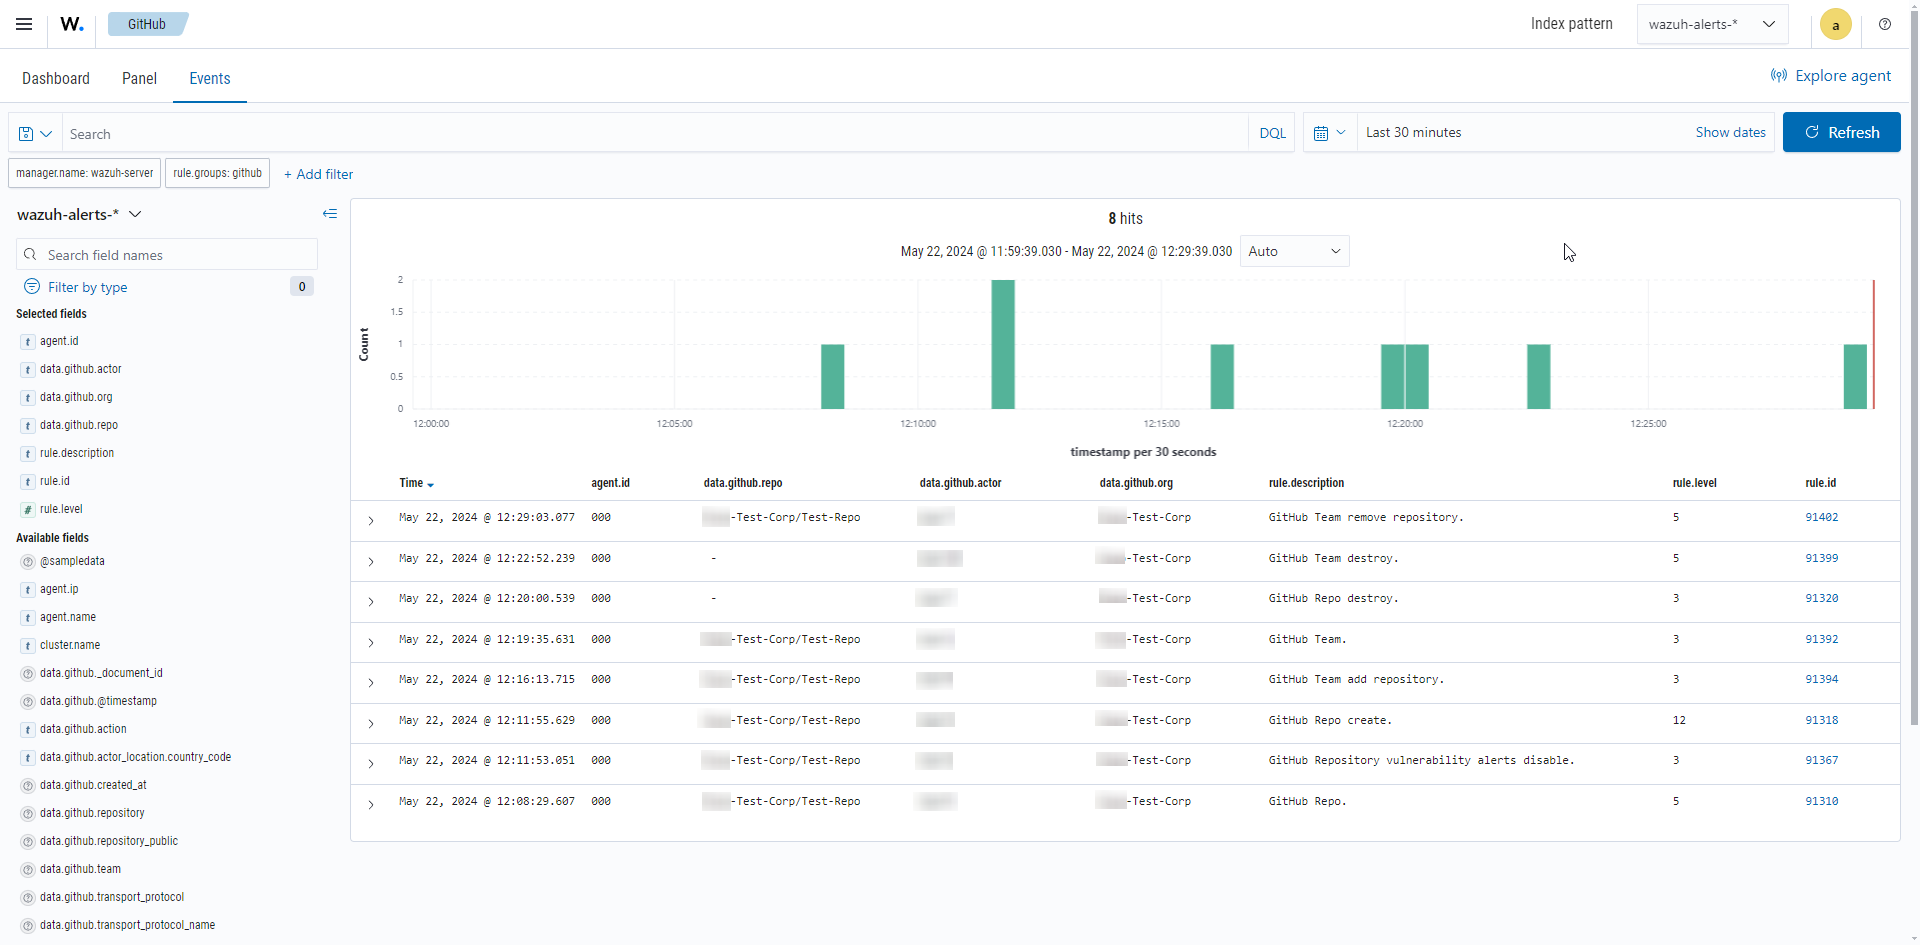Click the user avatar icon
The width and height of the screenshot is (1920, 945).
pos(1835,24)
